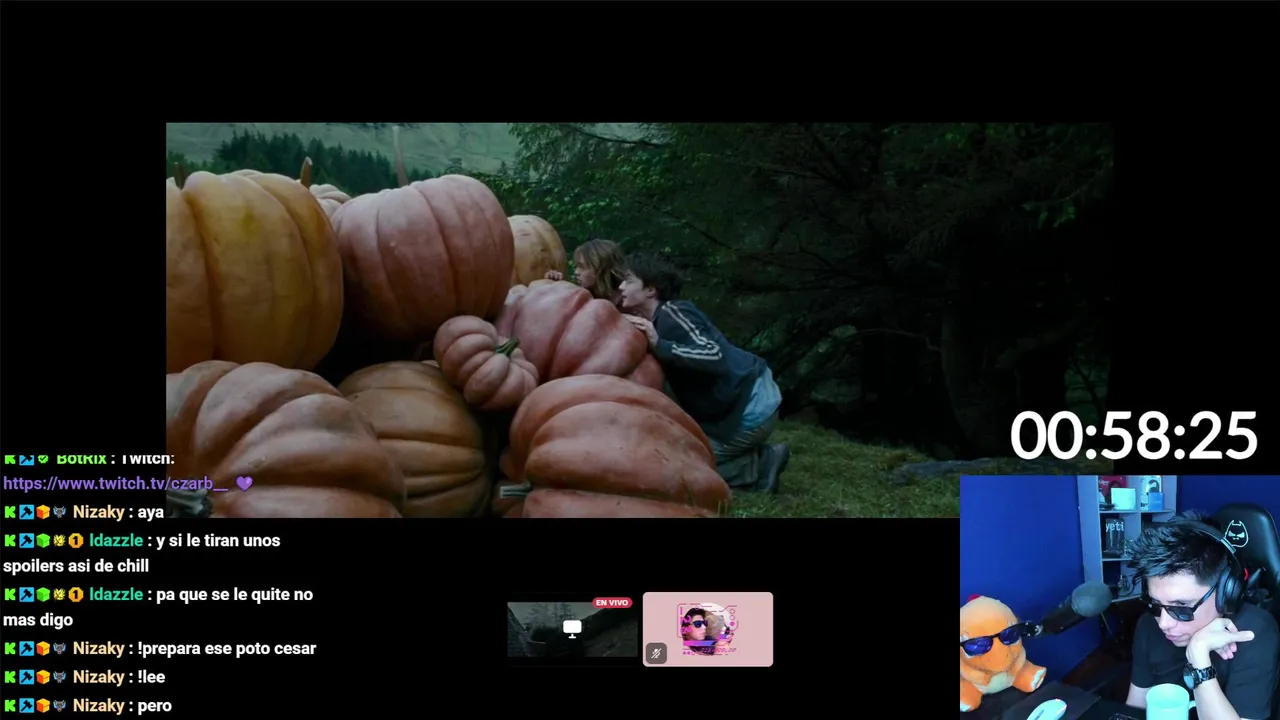Click the 00:58:25 stream timer
This screenshot has width=1280, height=720.
pos(1133,436)
